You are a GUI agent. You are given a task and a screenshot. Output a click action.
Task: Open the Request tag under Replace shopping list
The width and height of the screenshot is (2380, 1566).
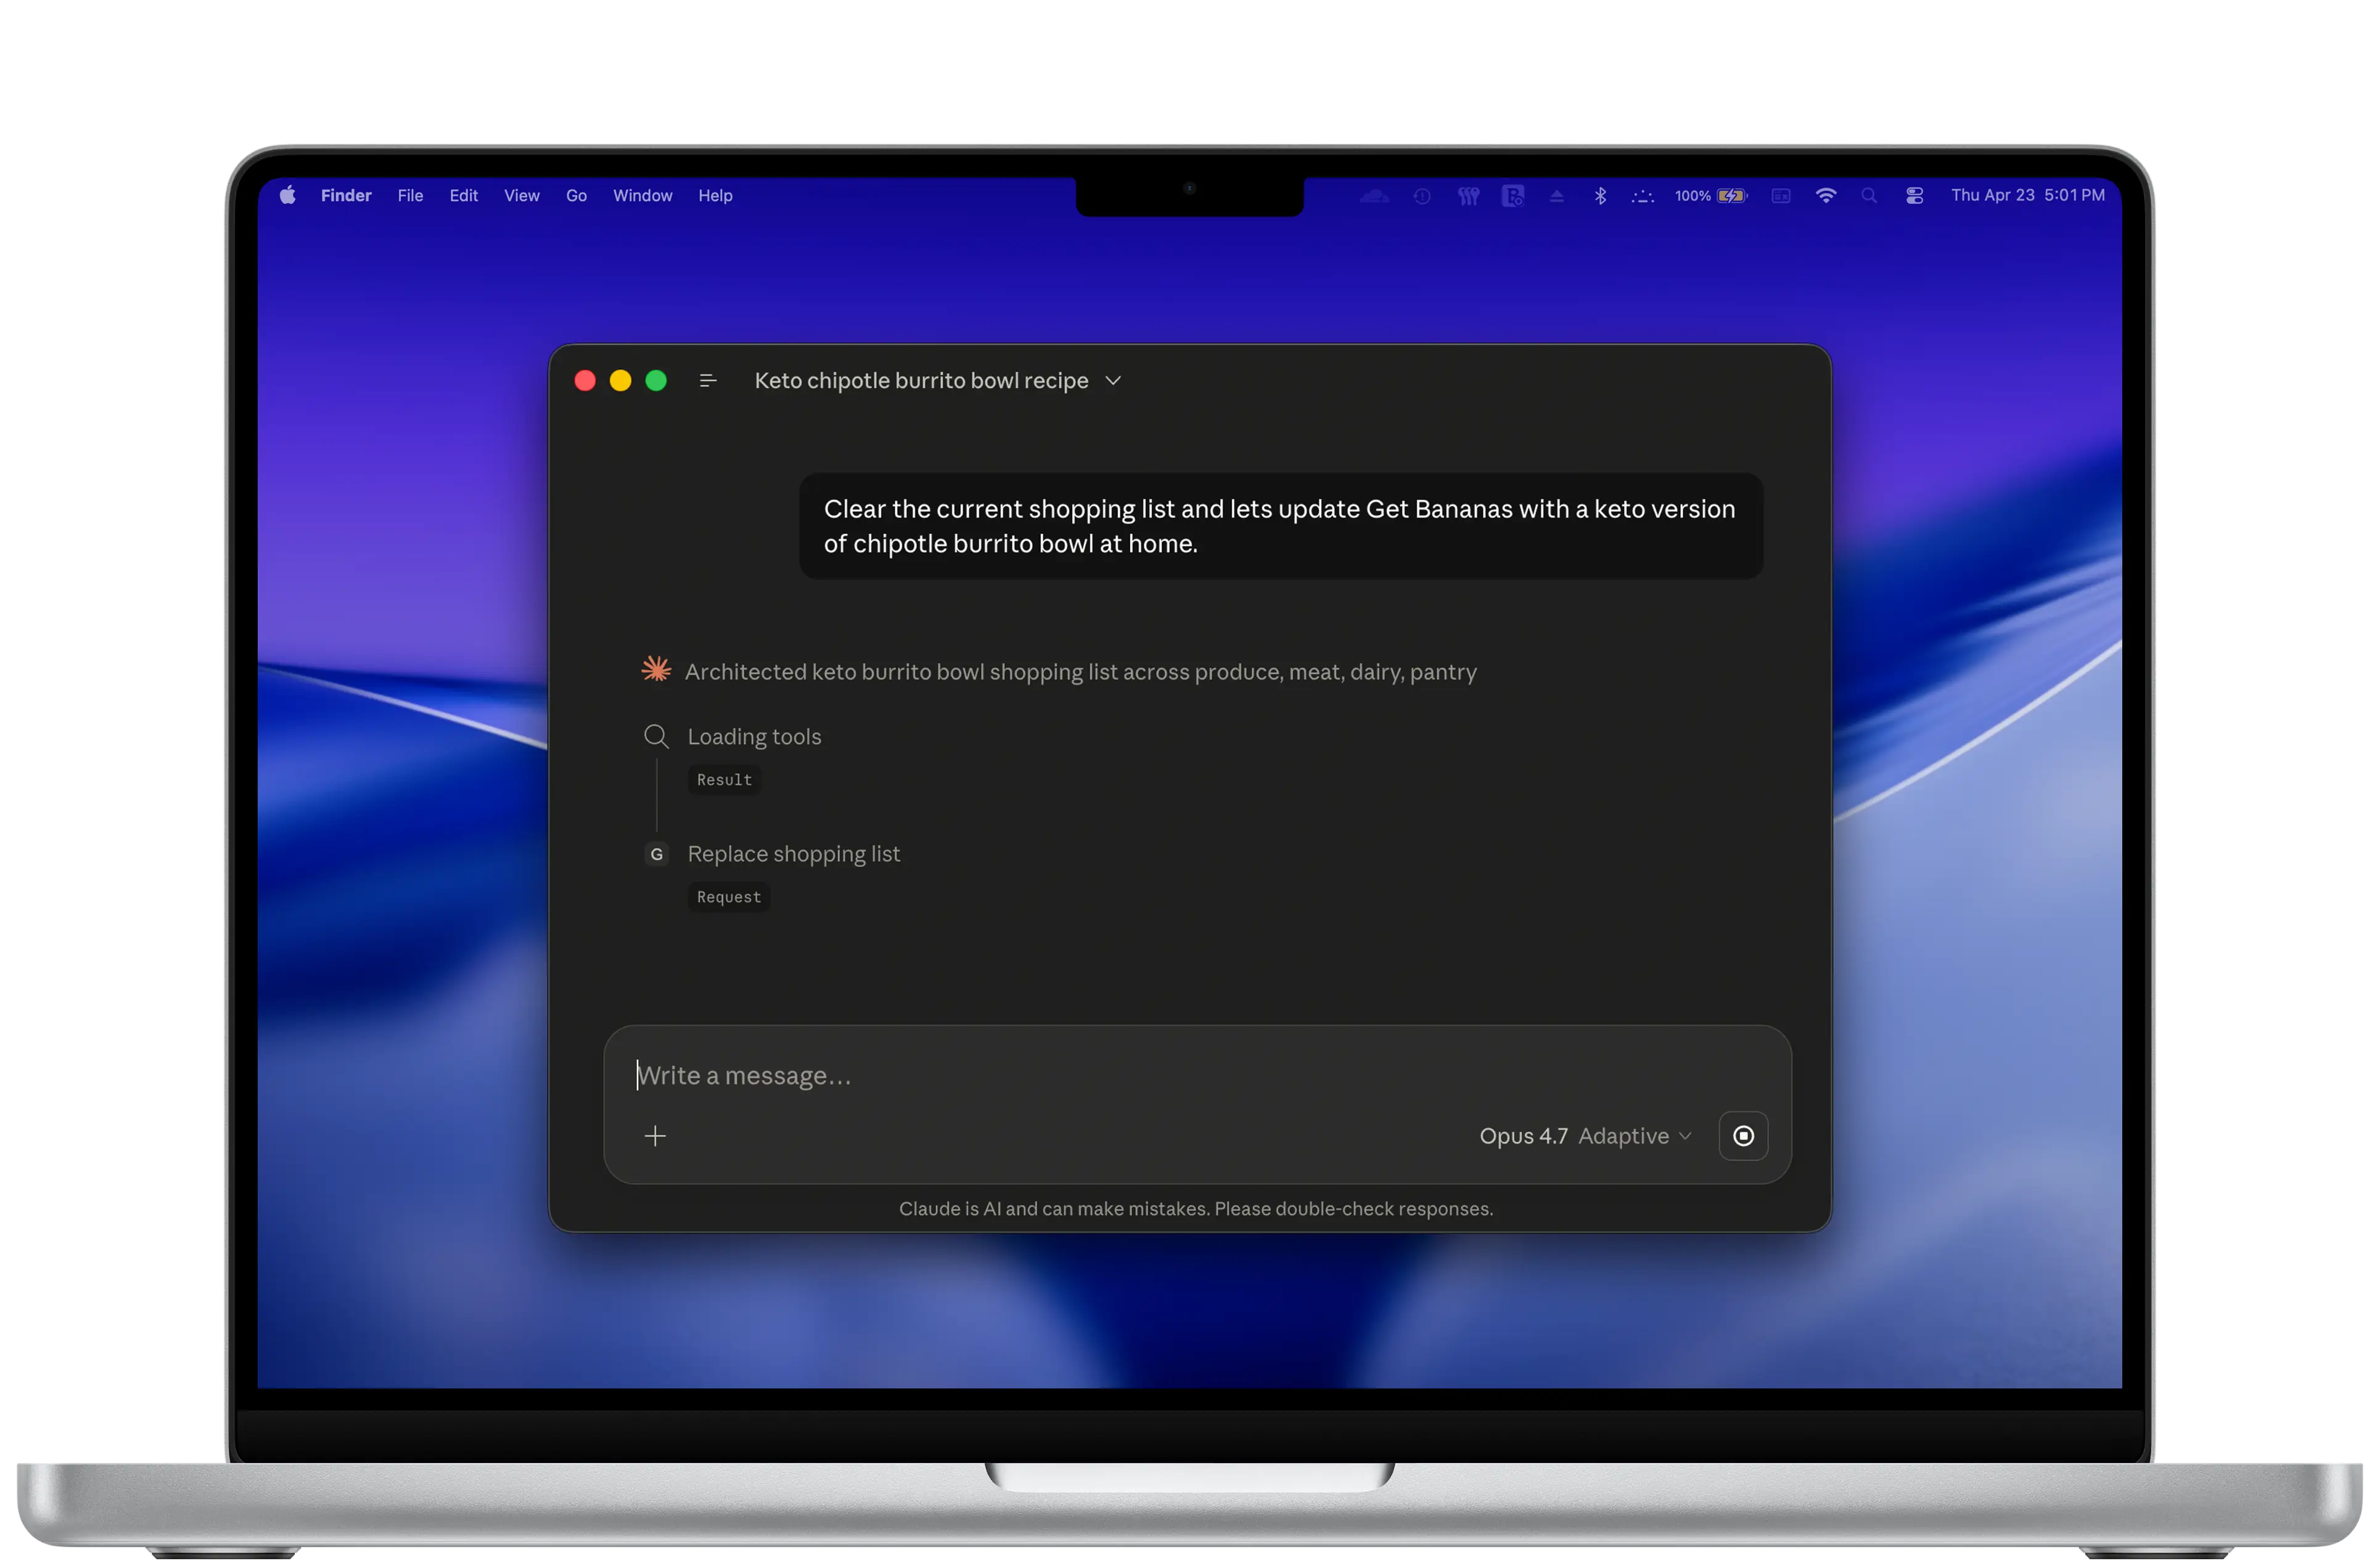pos(729,897)
